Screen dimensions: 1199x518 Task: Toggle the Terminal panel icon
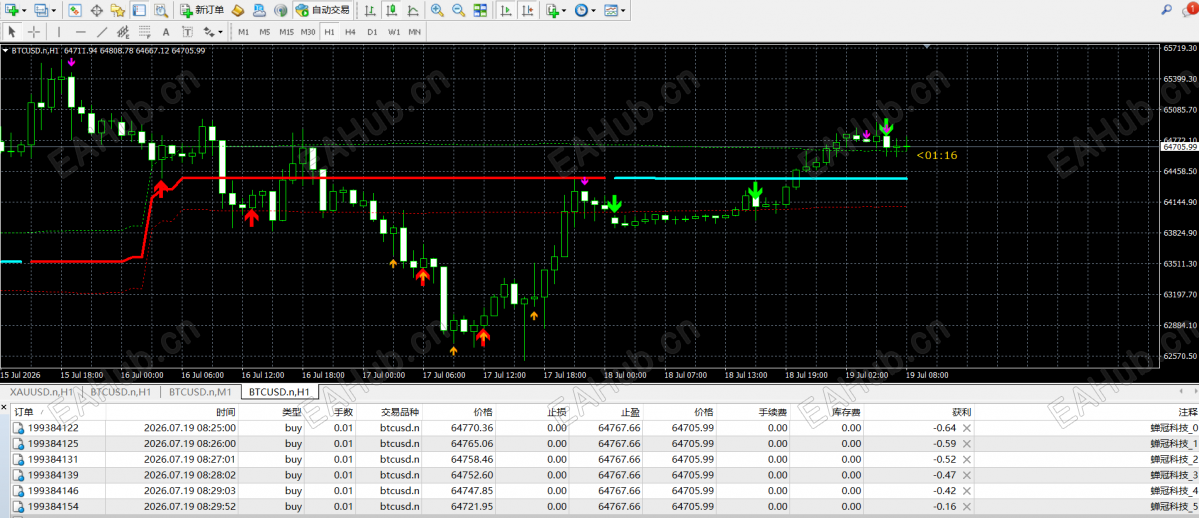[x=138, y=11]
